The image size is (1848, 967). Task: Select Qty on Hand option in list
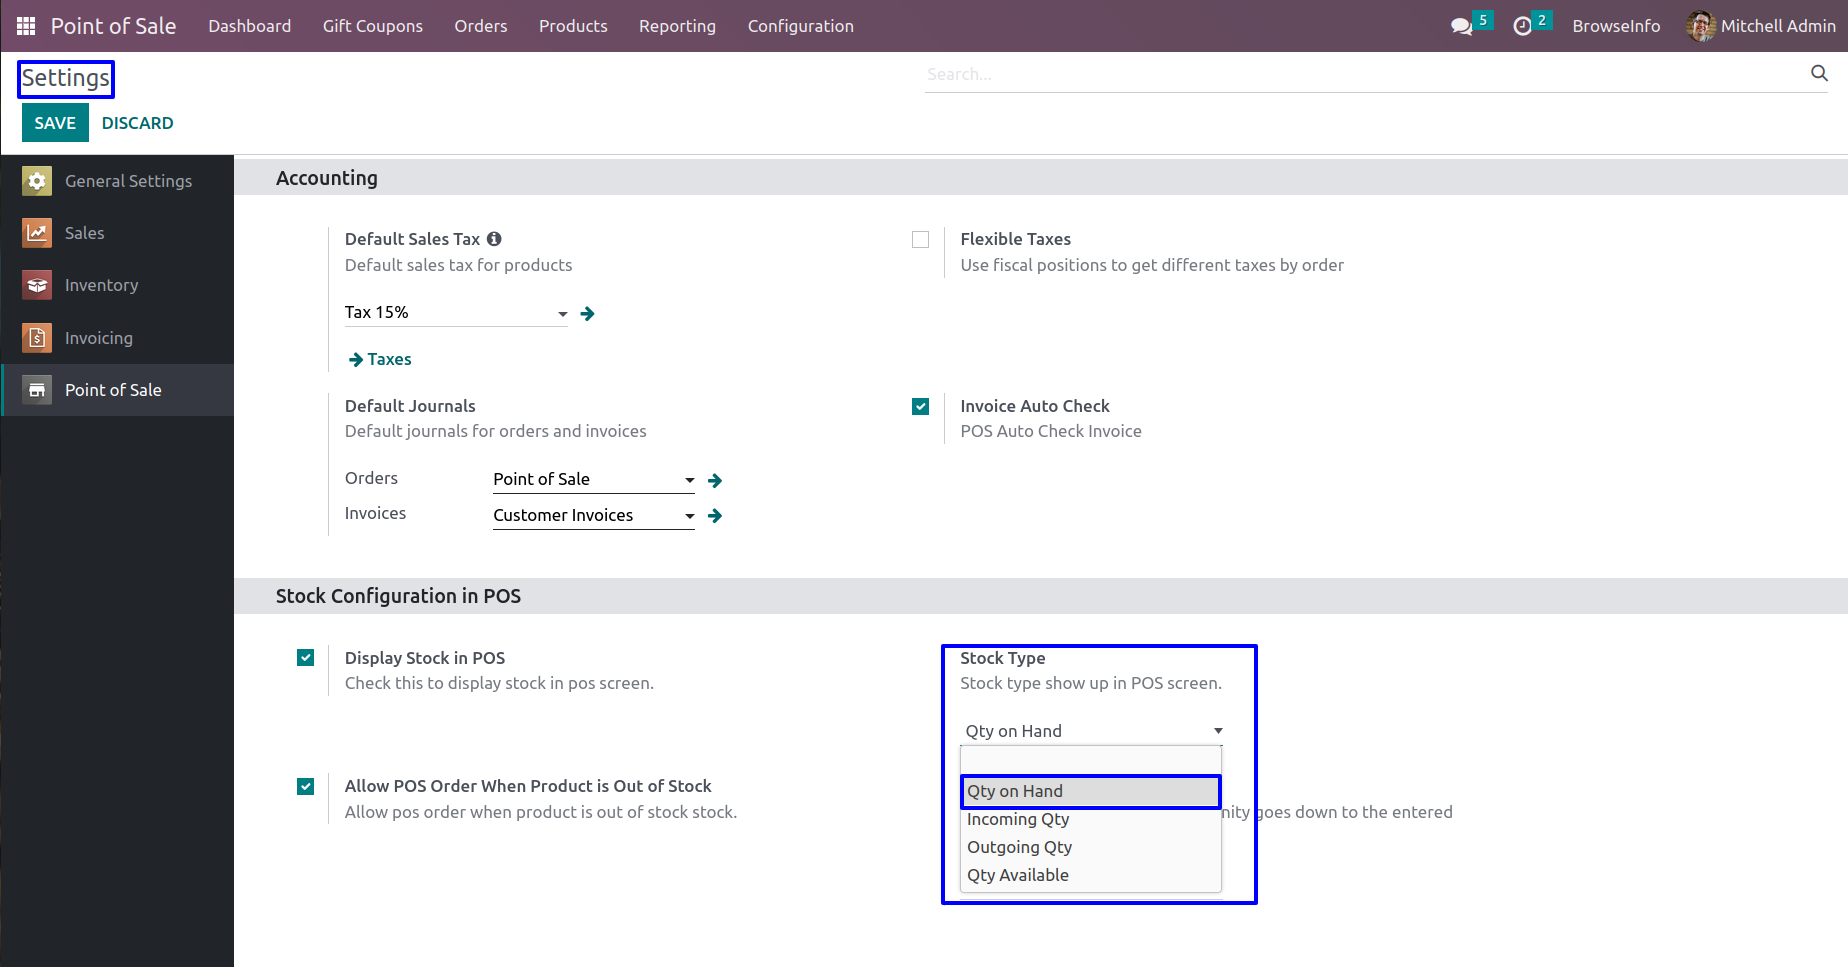tap(1091, 791)
